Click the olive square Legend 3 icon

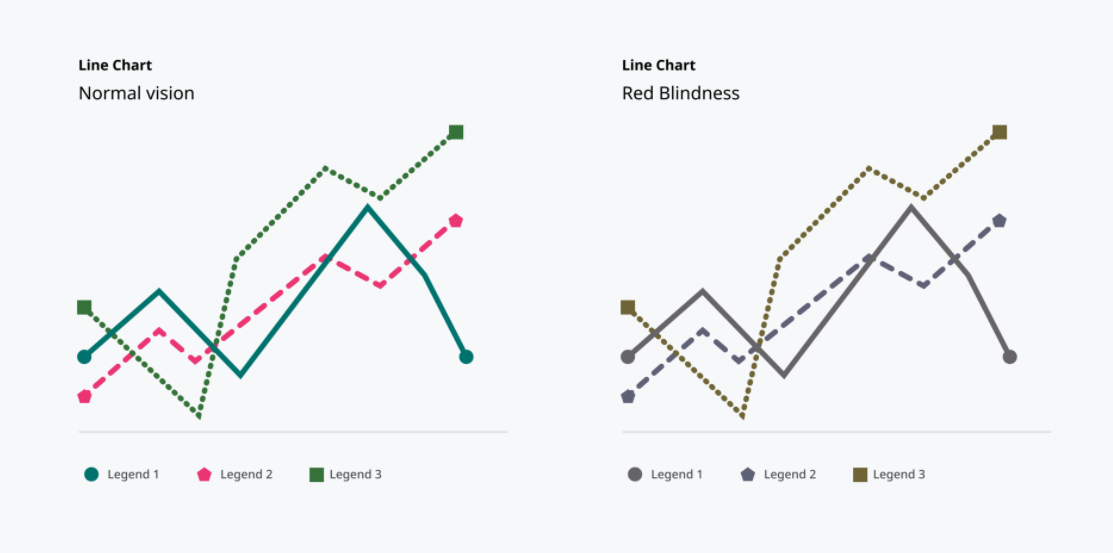(860, 475)
